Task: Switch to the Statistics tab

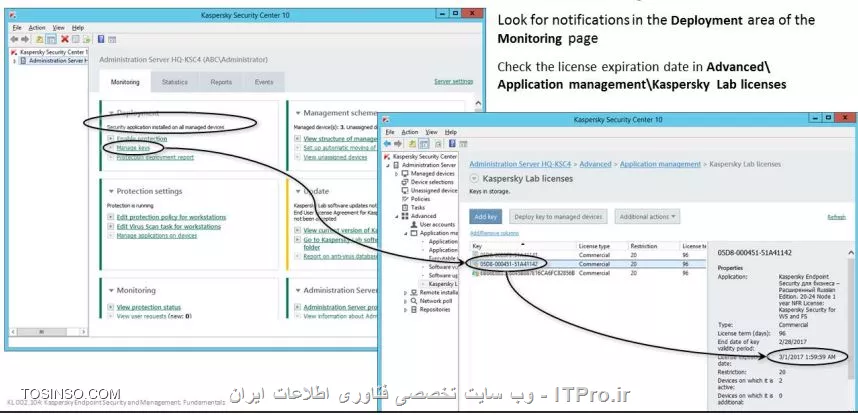Action: [x=175, y=82]
